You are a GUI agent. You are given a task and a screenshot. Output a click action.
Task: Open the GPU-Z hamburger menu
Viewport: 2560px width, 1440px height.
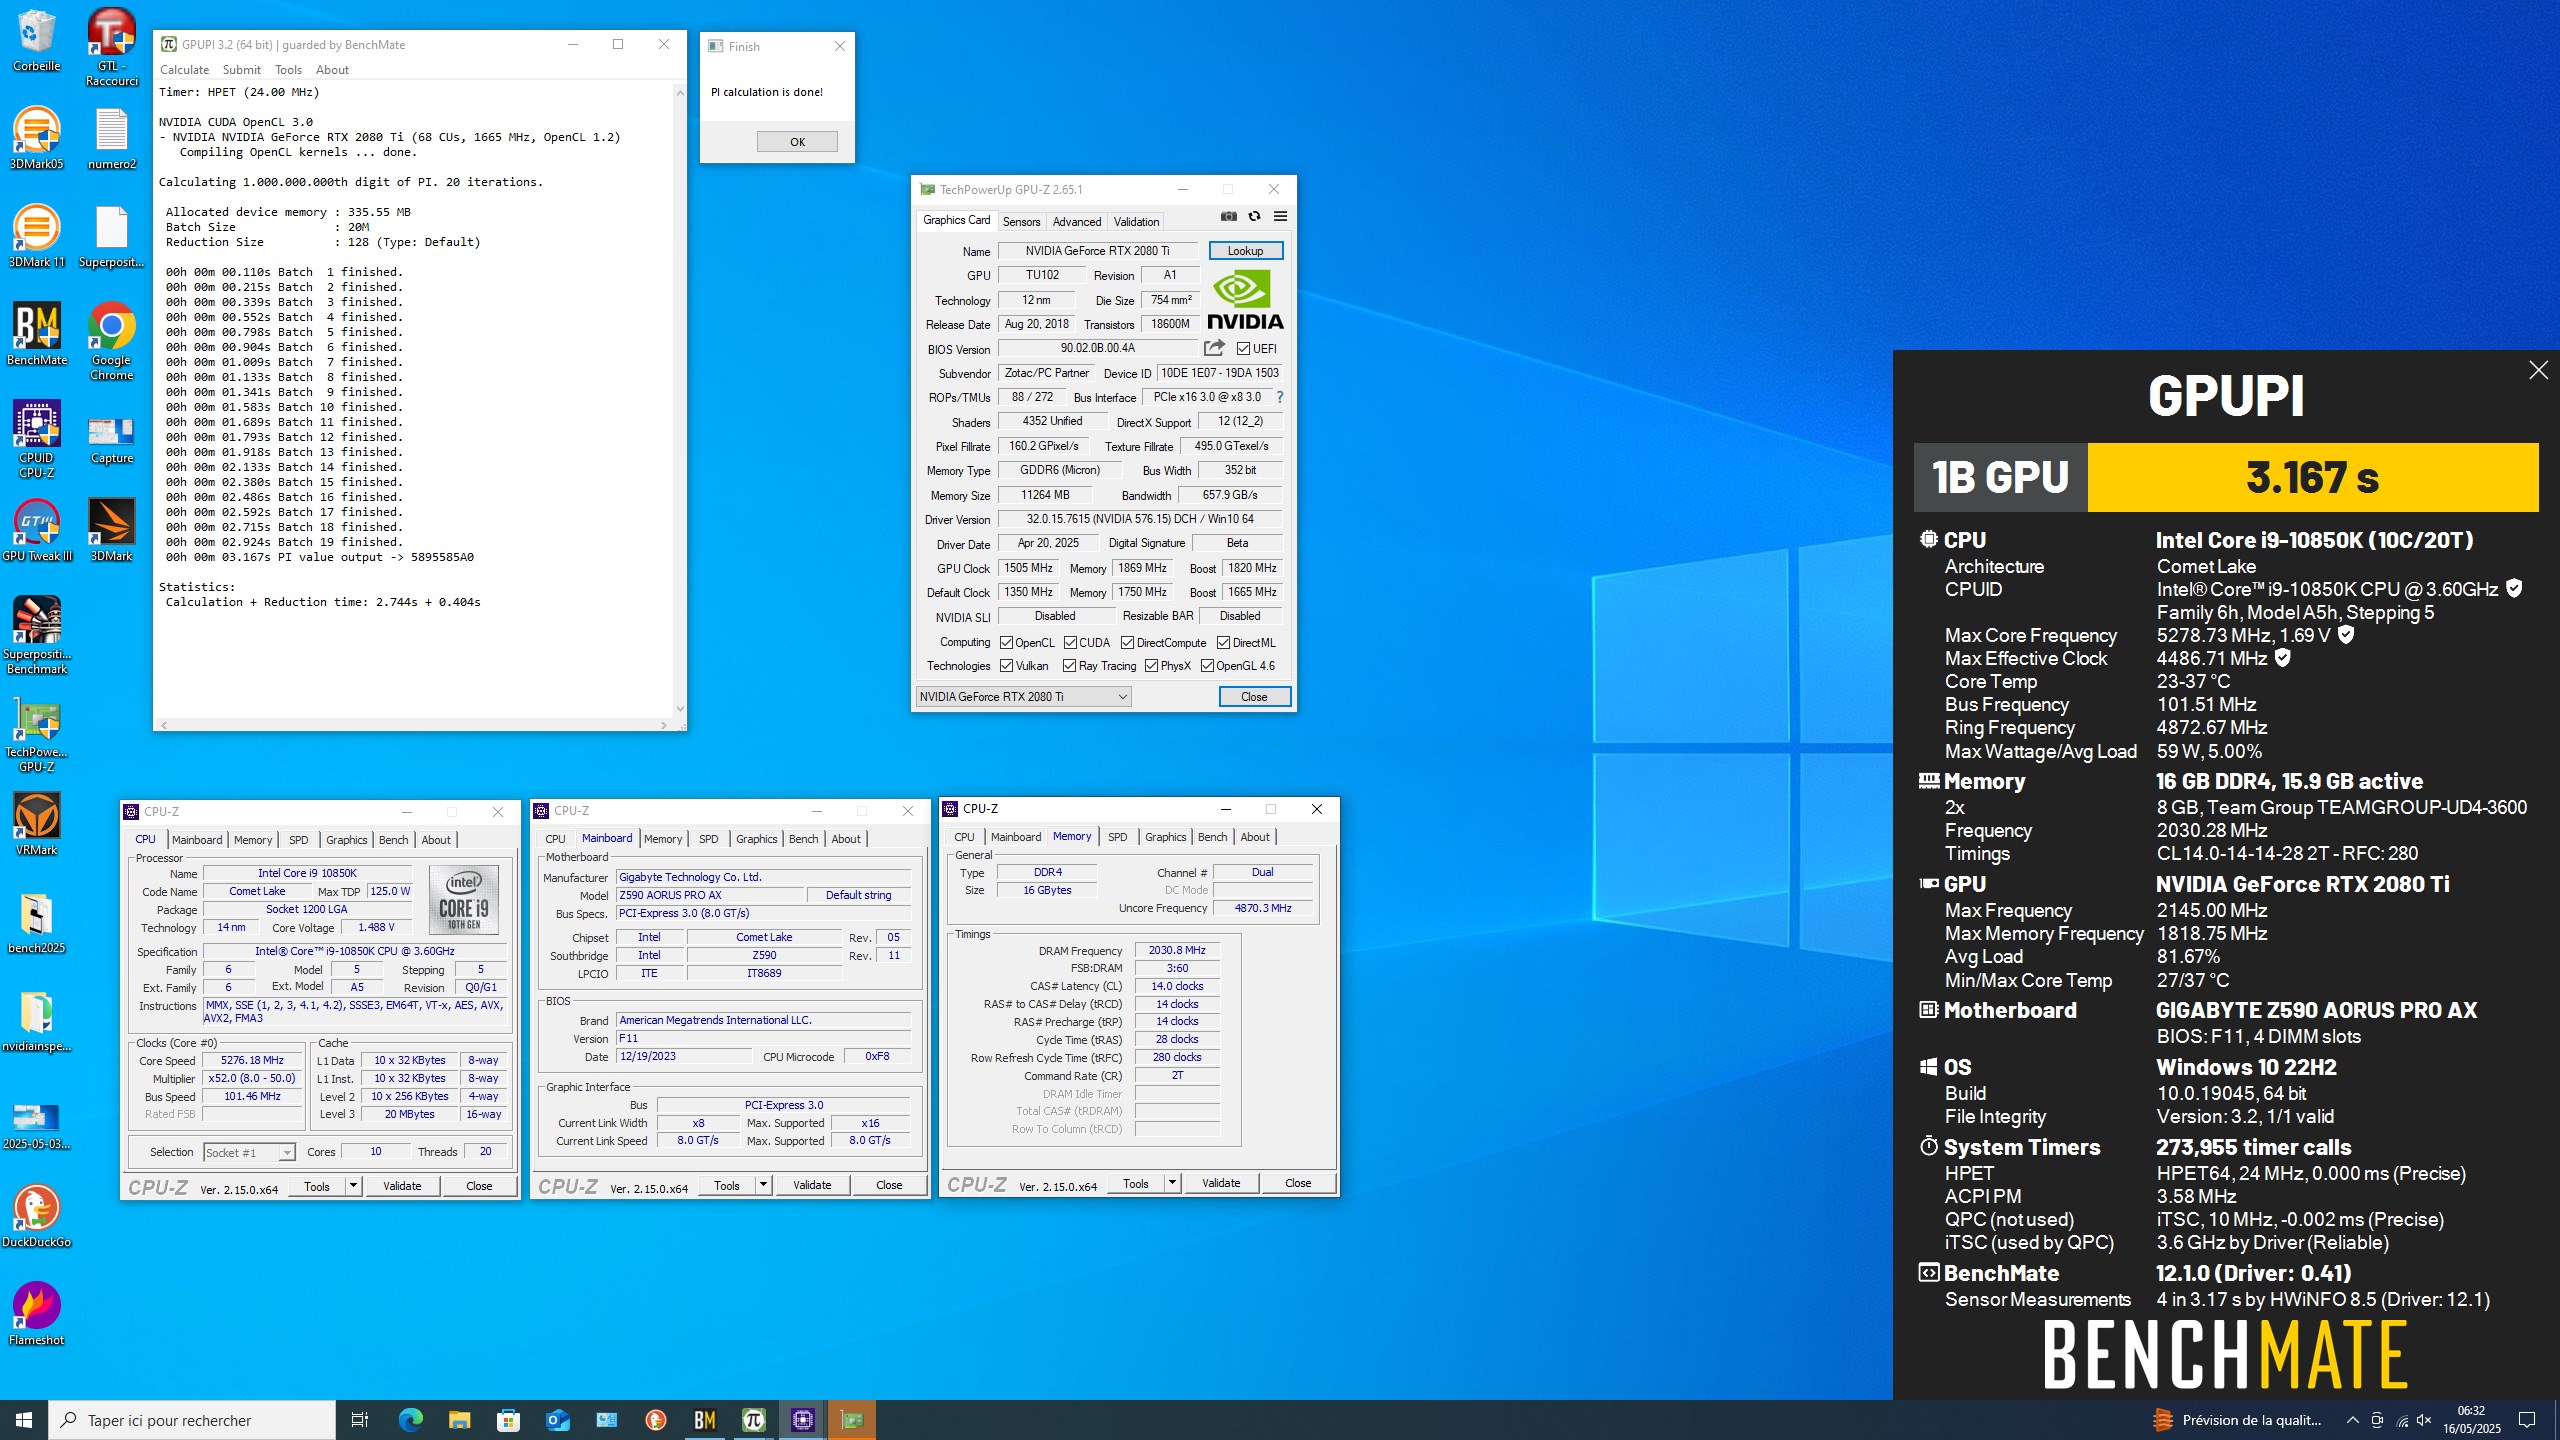click(x=1280, y=216)
